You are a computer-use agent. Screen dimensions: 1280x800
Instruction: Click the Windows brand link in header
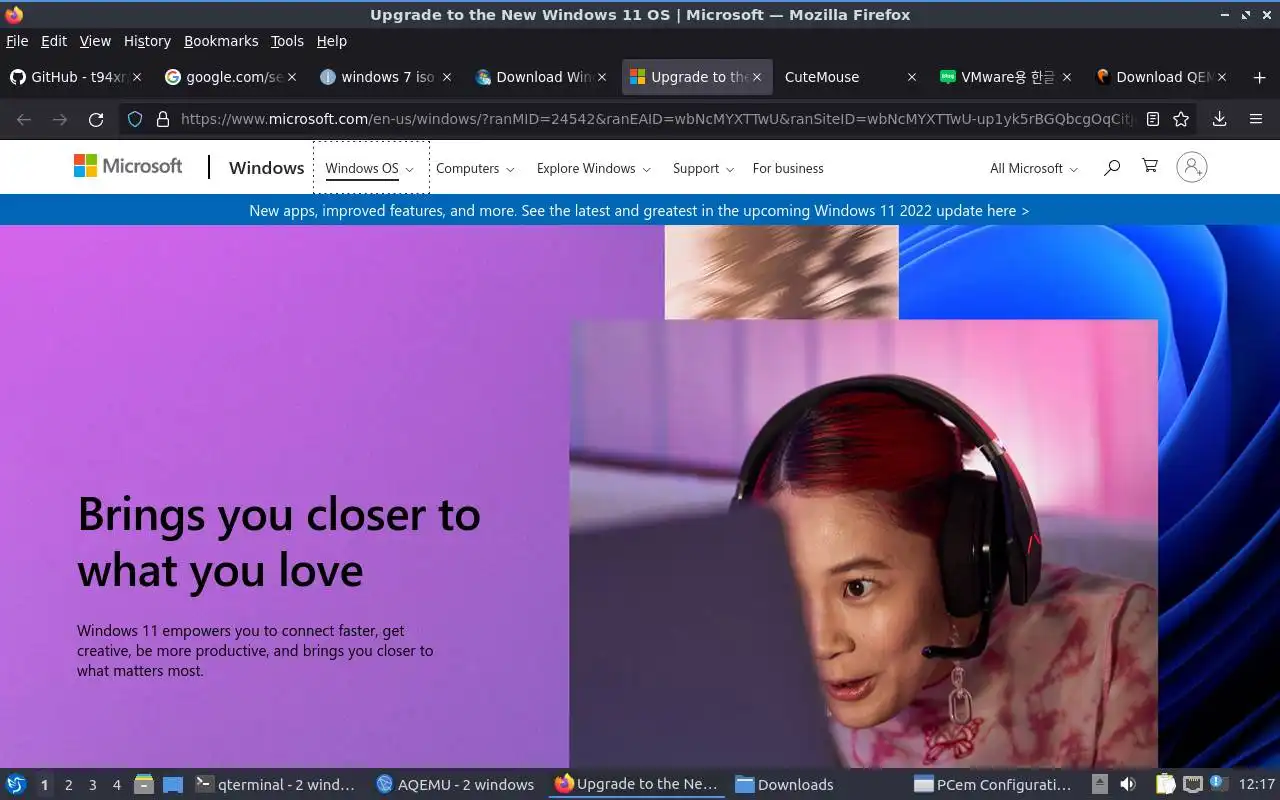(x=266, y=167)
